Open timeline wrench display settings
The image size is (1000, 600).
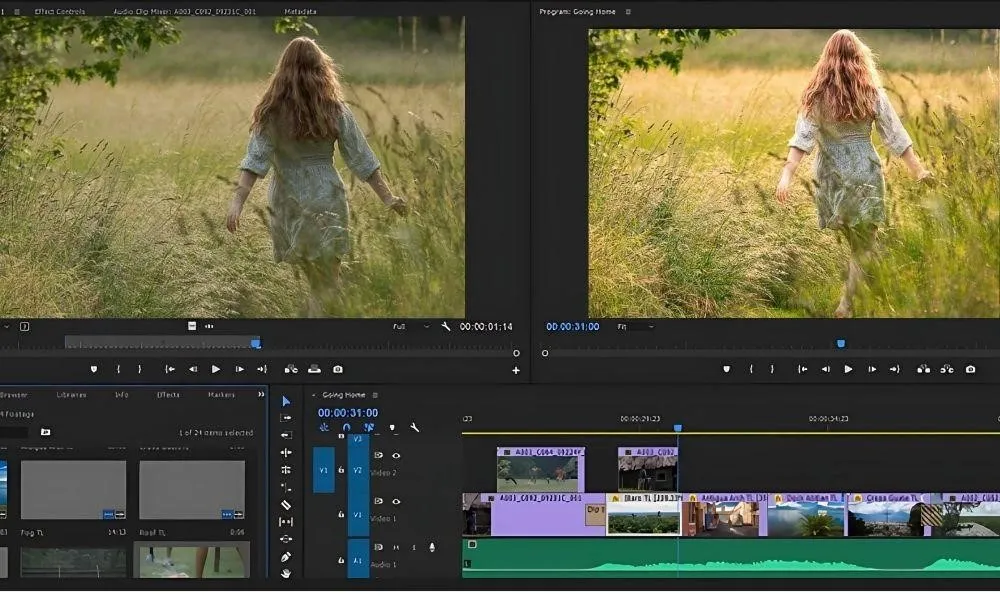[414, 428]
